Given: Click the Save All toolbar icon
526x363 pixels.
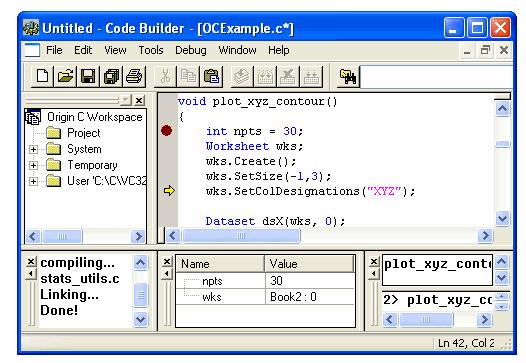Looking at the screenshot, I should pos(111,76).
